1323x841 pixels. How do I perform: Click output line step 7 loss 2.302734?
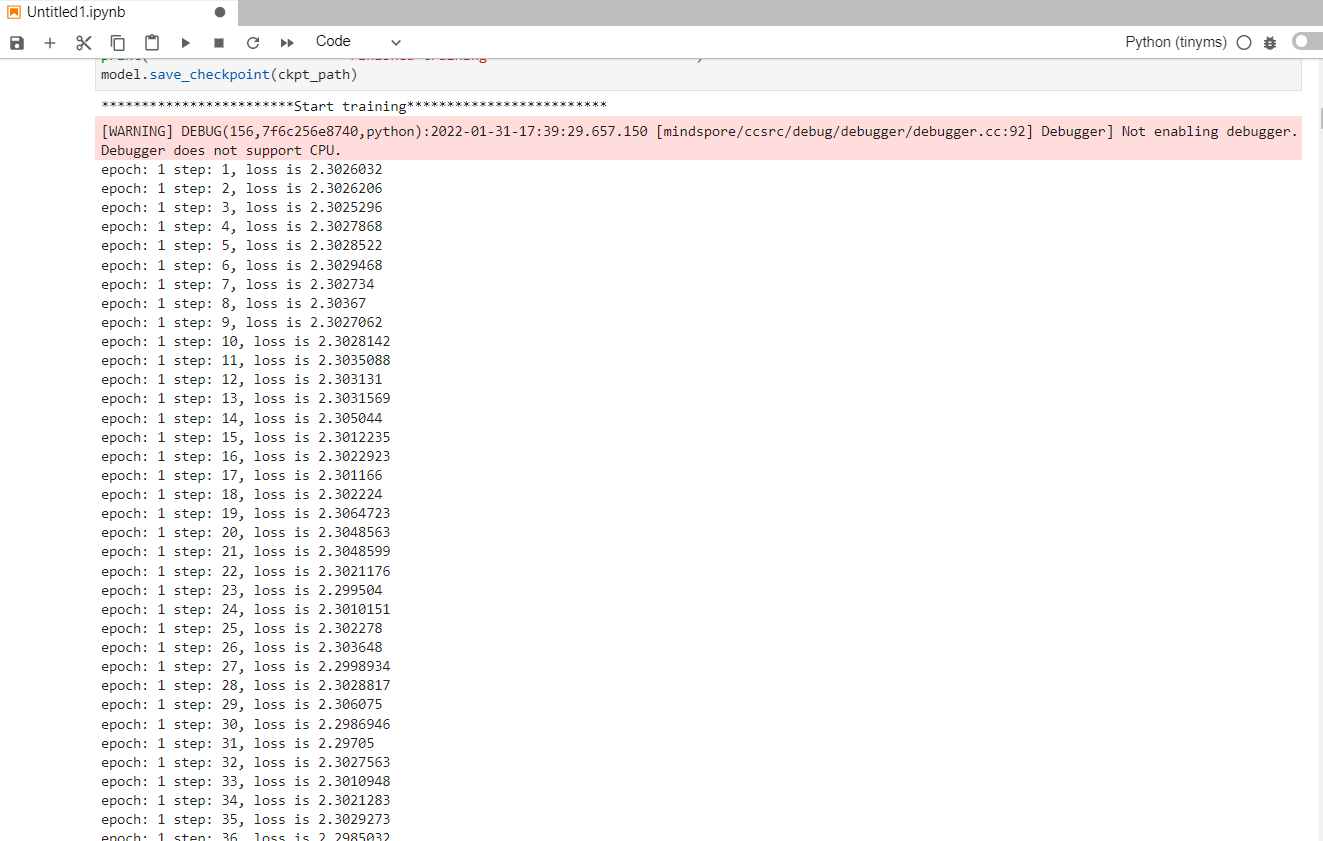(x=237, y=284)
